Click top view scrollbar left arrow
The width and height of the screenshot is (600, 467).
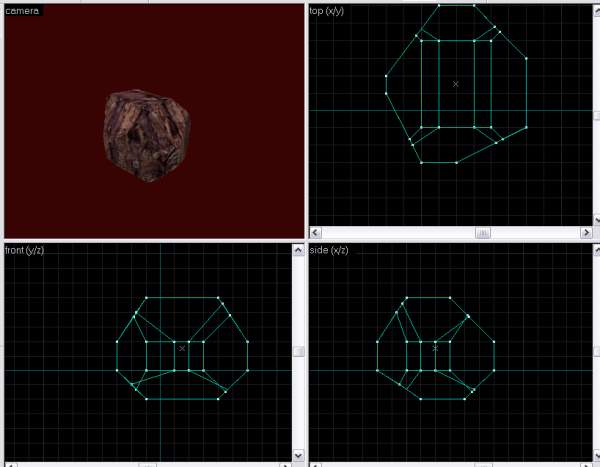[314, 232]
